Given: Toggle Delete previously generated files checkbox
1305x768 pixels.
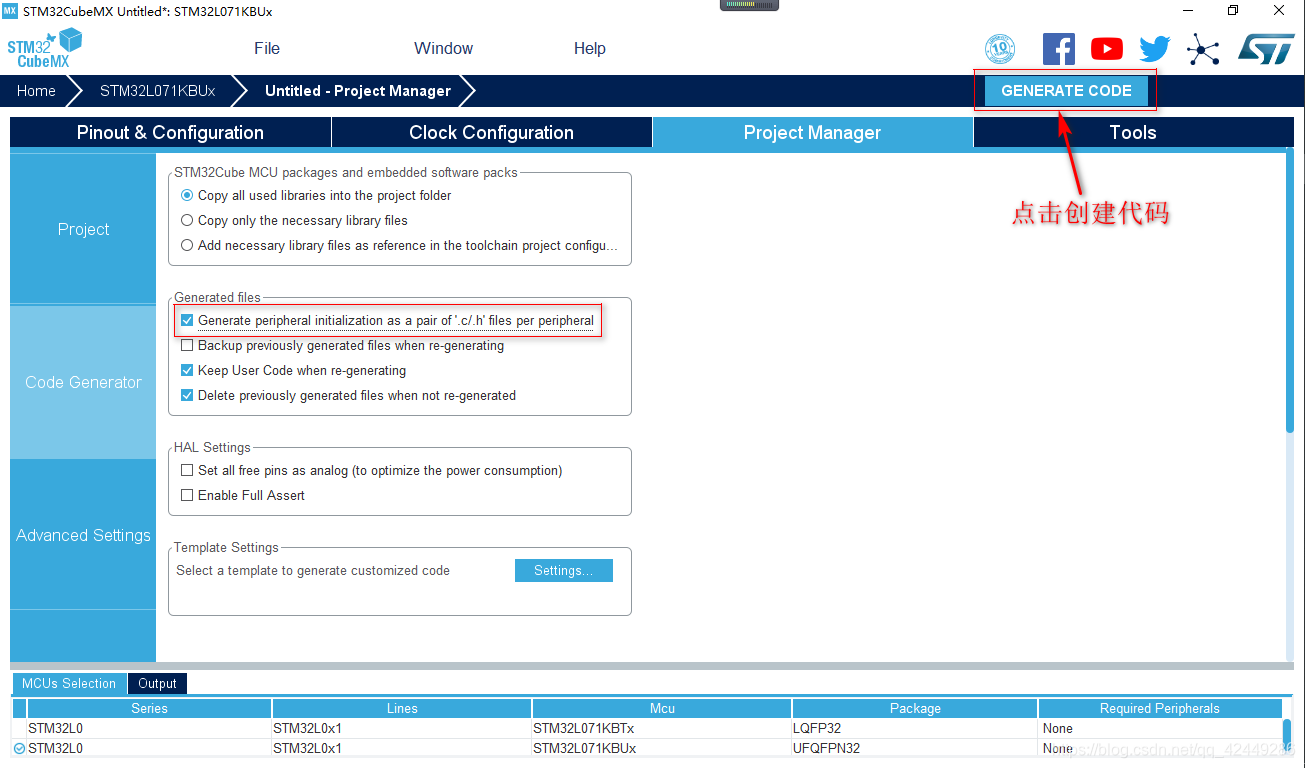Looking at the screenshot, I should [x=187, y=395].
